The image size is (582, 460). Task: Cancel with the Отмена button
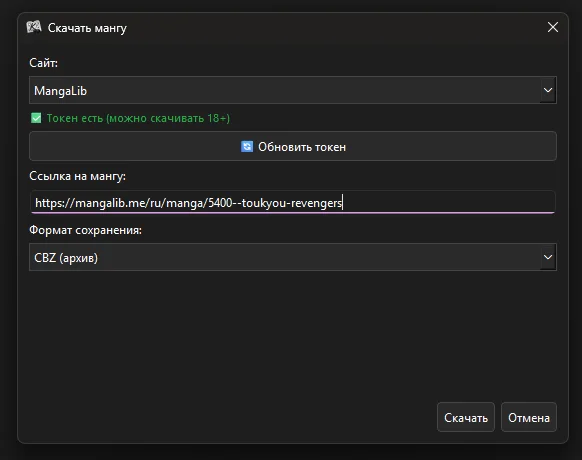click(x=529, y=417)
